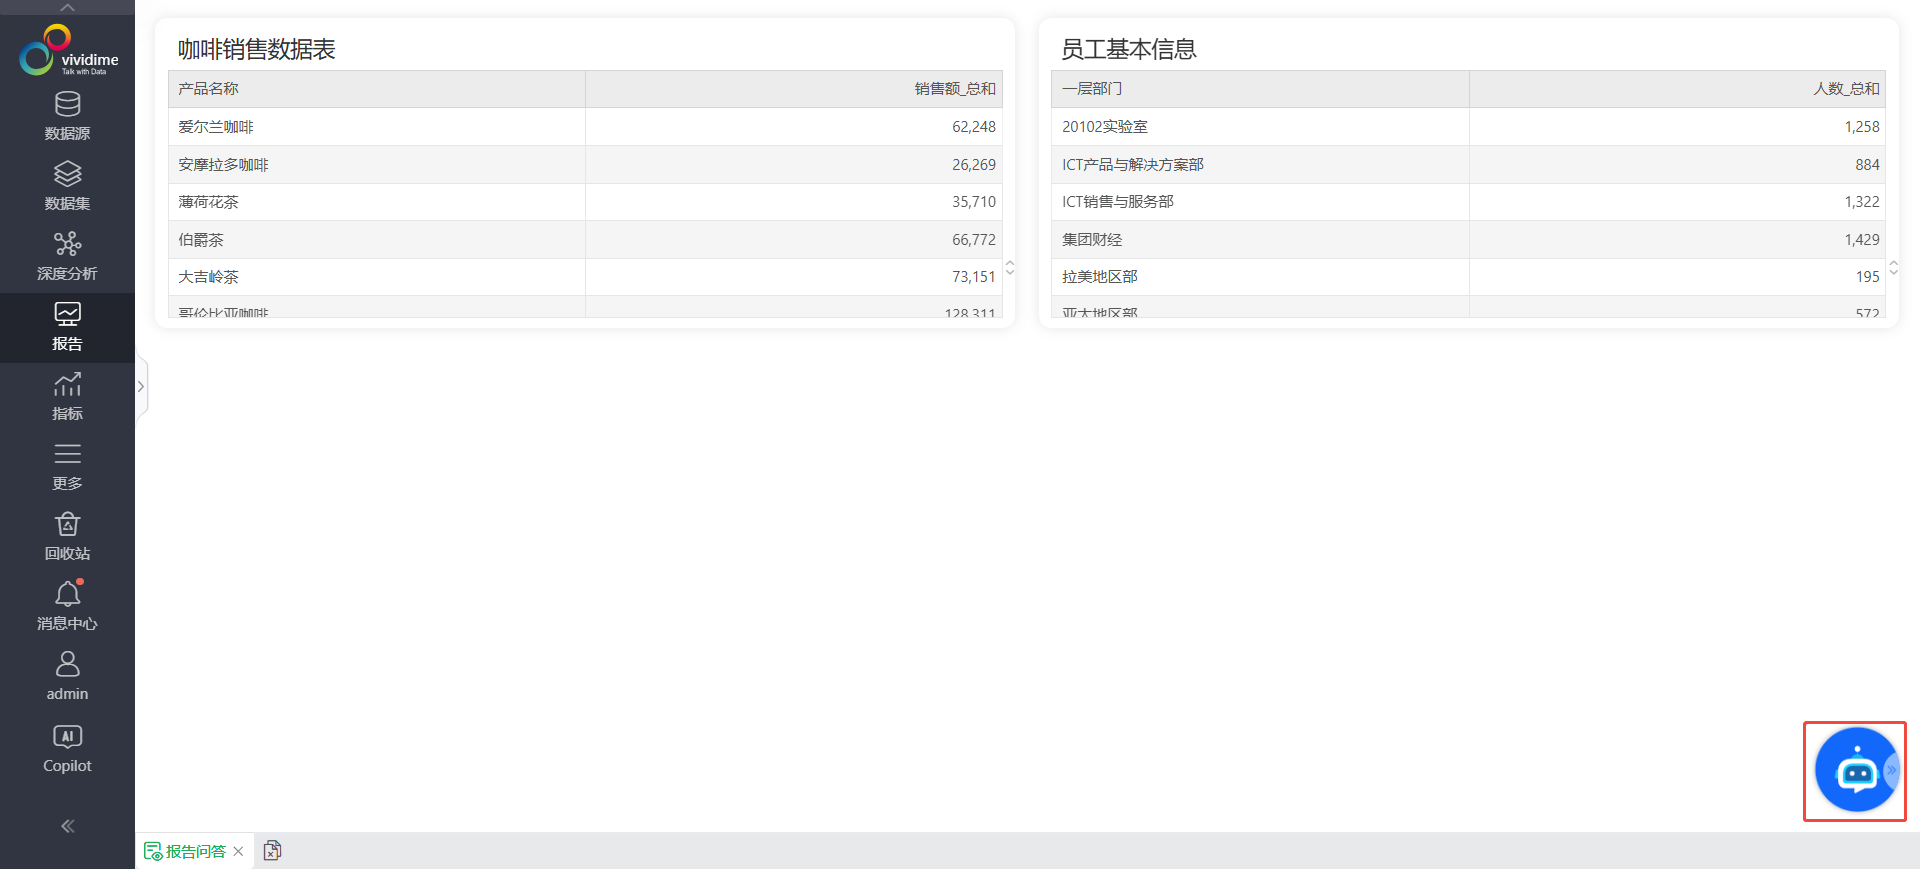Select the 大吉岭茶 row cell
Viewport: 1920px width, 869px height.
point(377,277)
